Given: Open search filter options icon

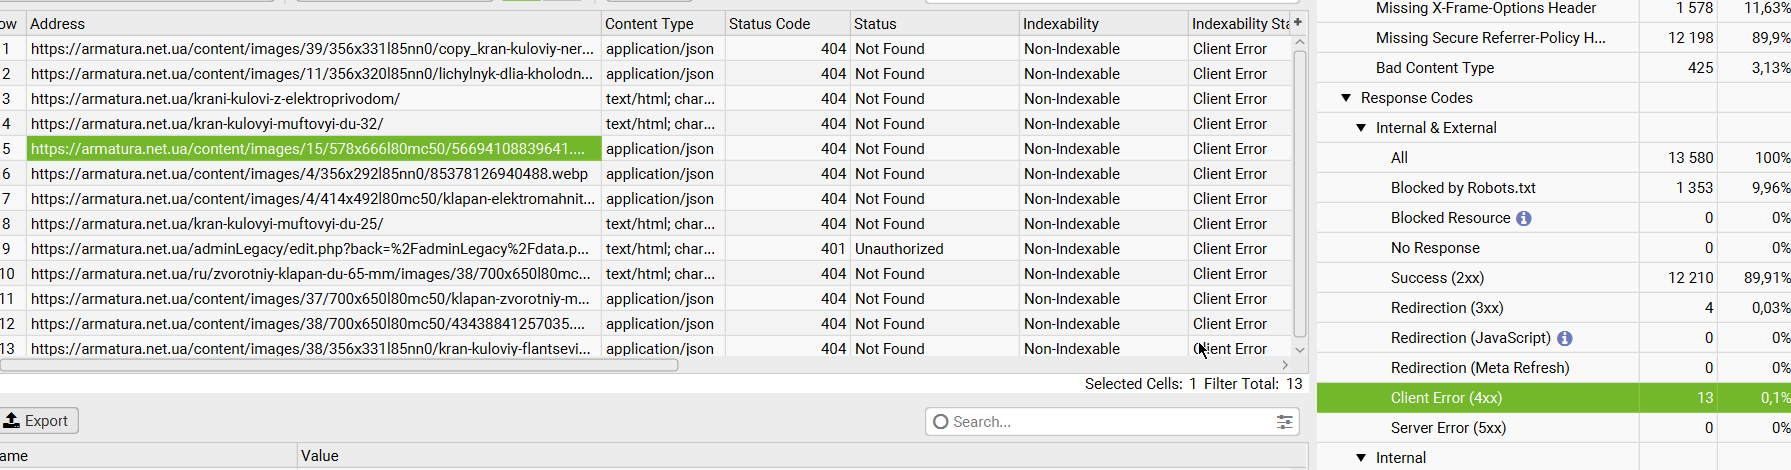Looking at the screenshot, I should pos(1284,422).
